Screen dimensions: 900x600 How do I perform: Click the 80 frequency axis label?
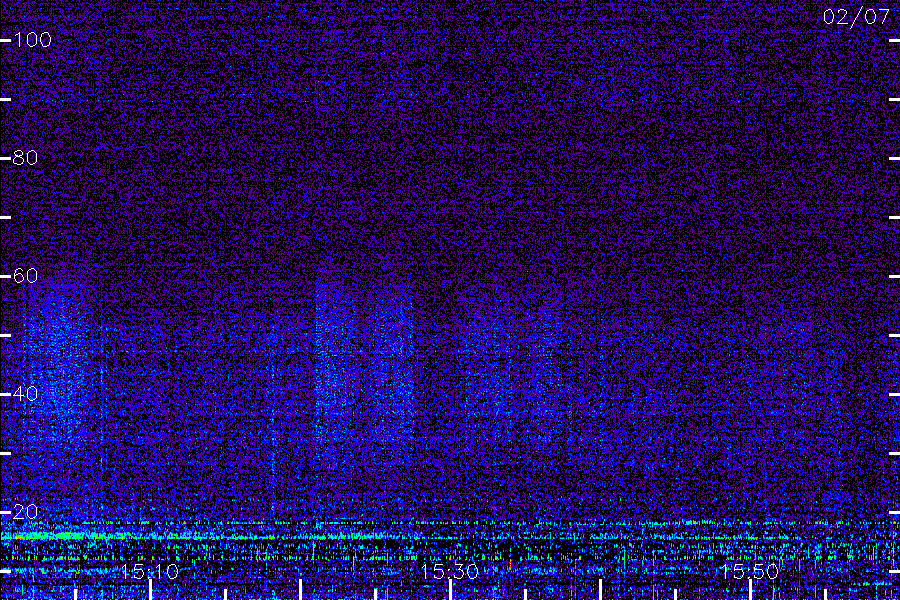click(25, 157)
